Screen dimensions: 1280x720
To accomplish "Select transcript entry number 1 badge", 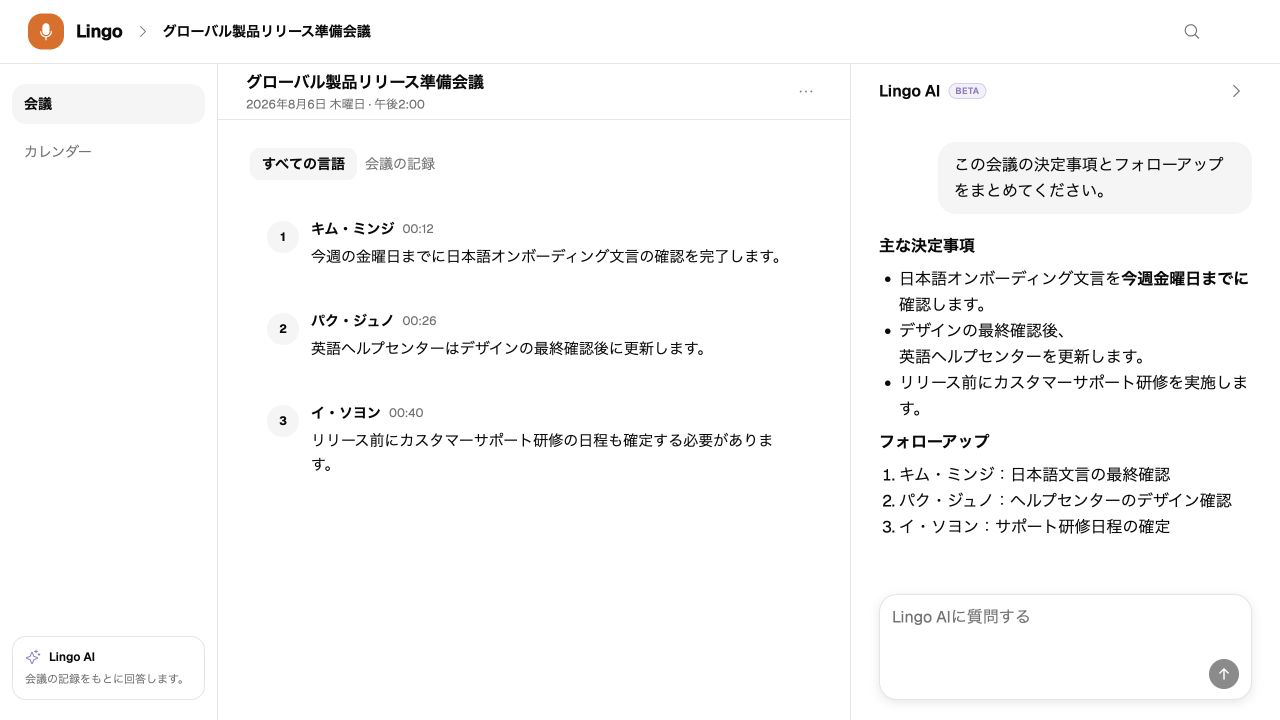I will point(283,237).
